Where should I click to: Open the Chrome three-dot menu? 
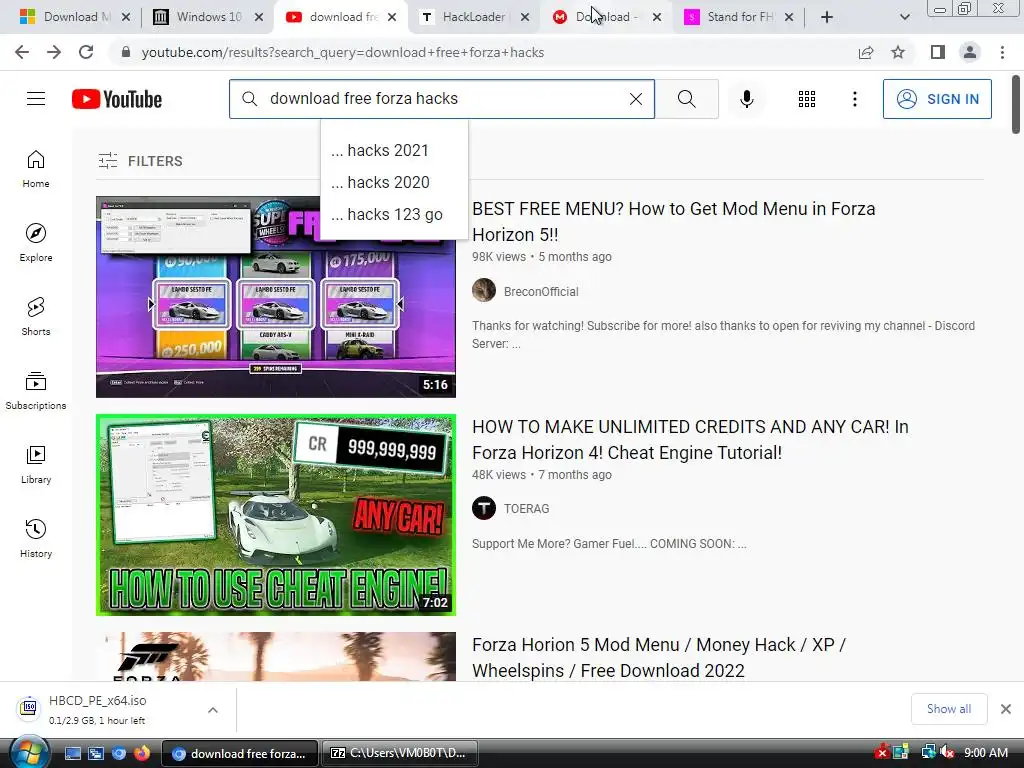click(1002, 52)
